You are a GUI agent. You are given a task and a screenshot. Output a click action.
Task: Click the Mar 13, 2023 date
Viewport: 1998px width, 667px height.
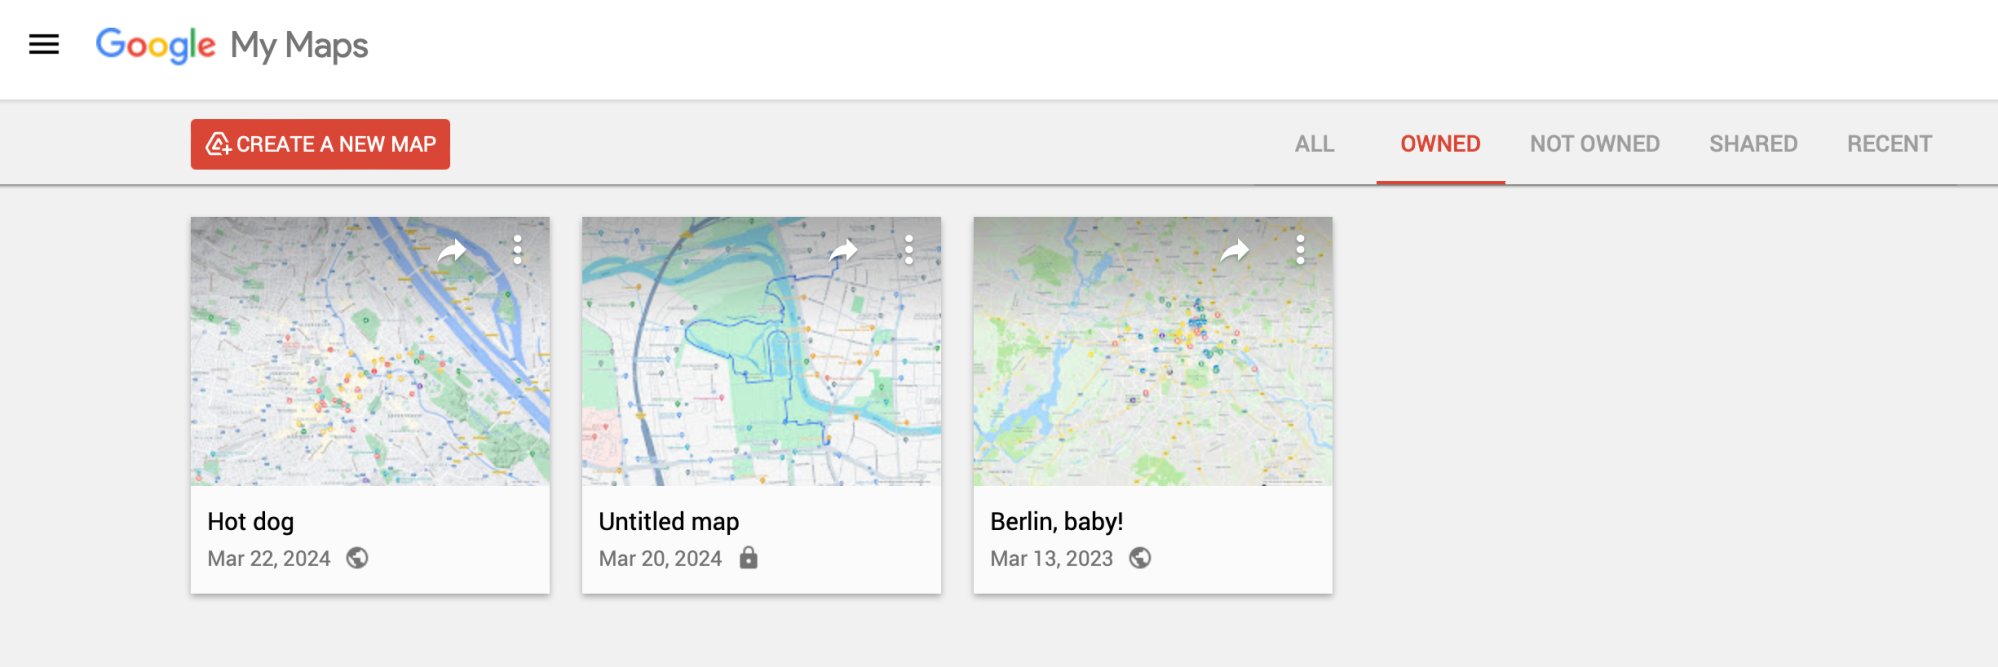tap(1051, 558)
